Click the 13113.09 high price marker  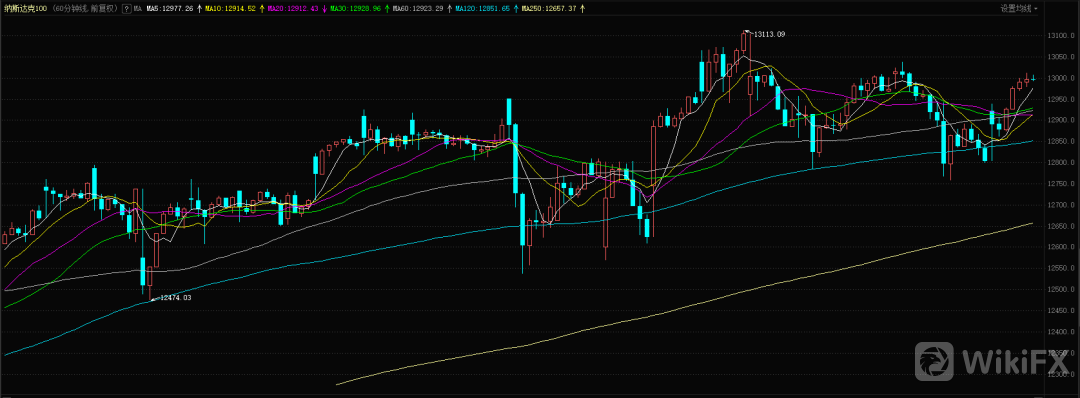point(769,34)
